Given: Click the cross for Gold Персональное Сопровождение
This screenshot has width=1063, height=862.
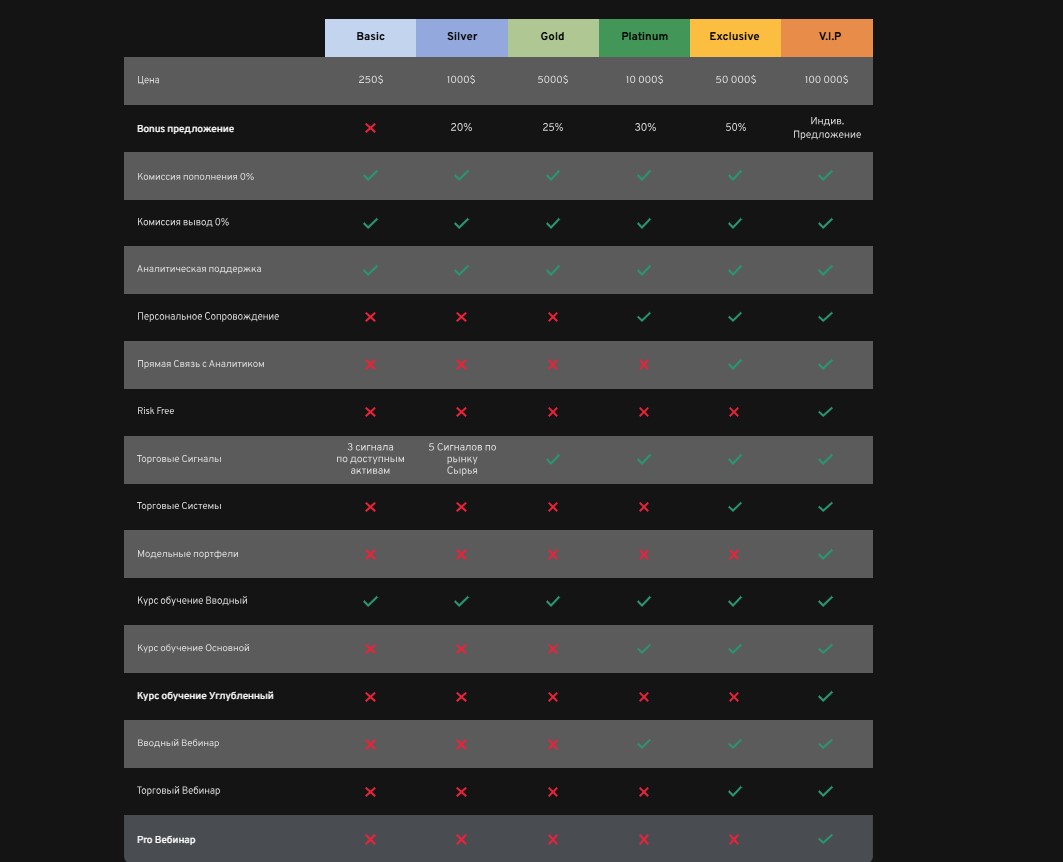Looking at the screenshot, I should [x=552, y=317].
